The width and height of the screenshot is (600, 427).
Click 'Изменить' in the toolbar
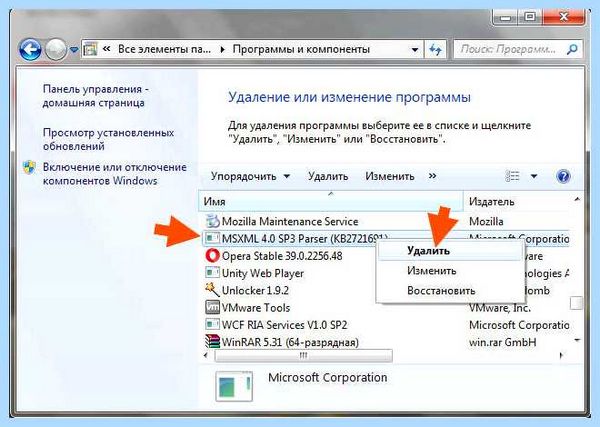point(390,176)
